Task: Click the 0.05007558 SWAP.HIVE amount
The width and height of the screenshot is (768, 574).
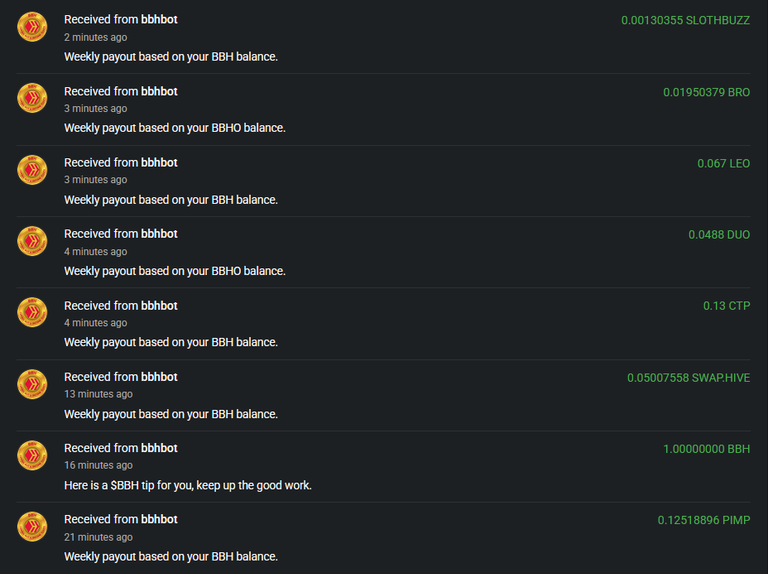Action: tap(688, 378)
